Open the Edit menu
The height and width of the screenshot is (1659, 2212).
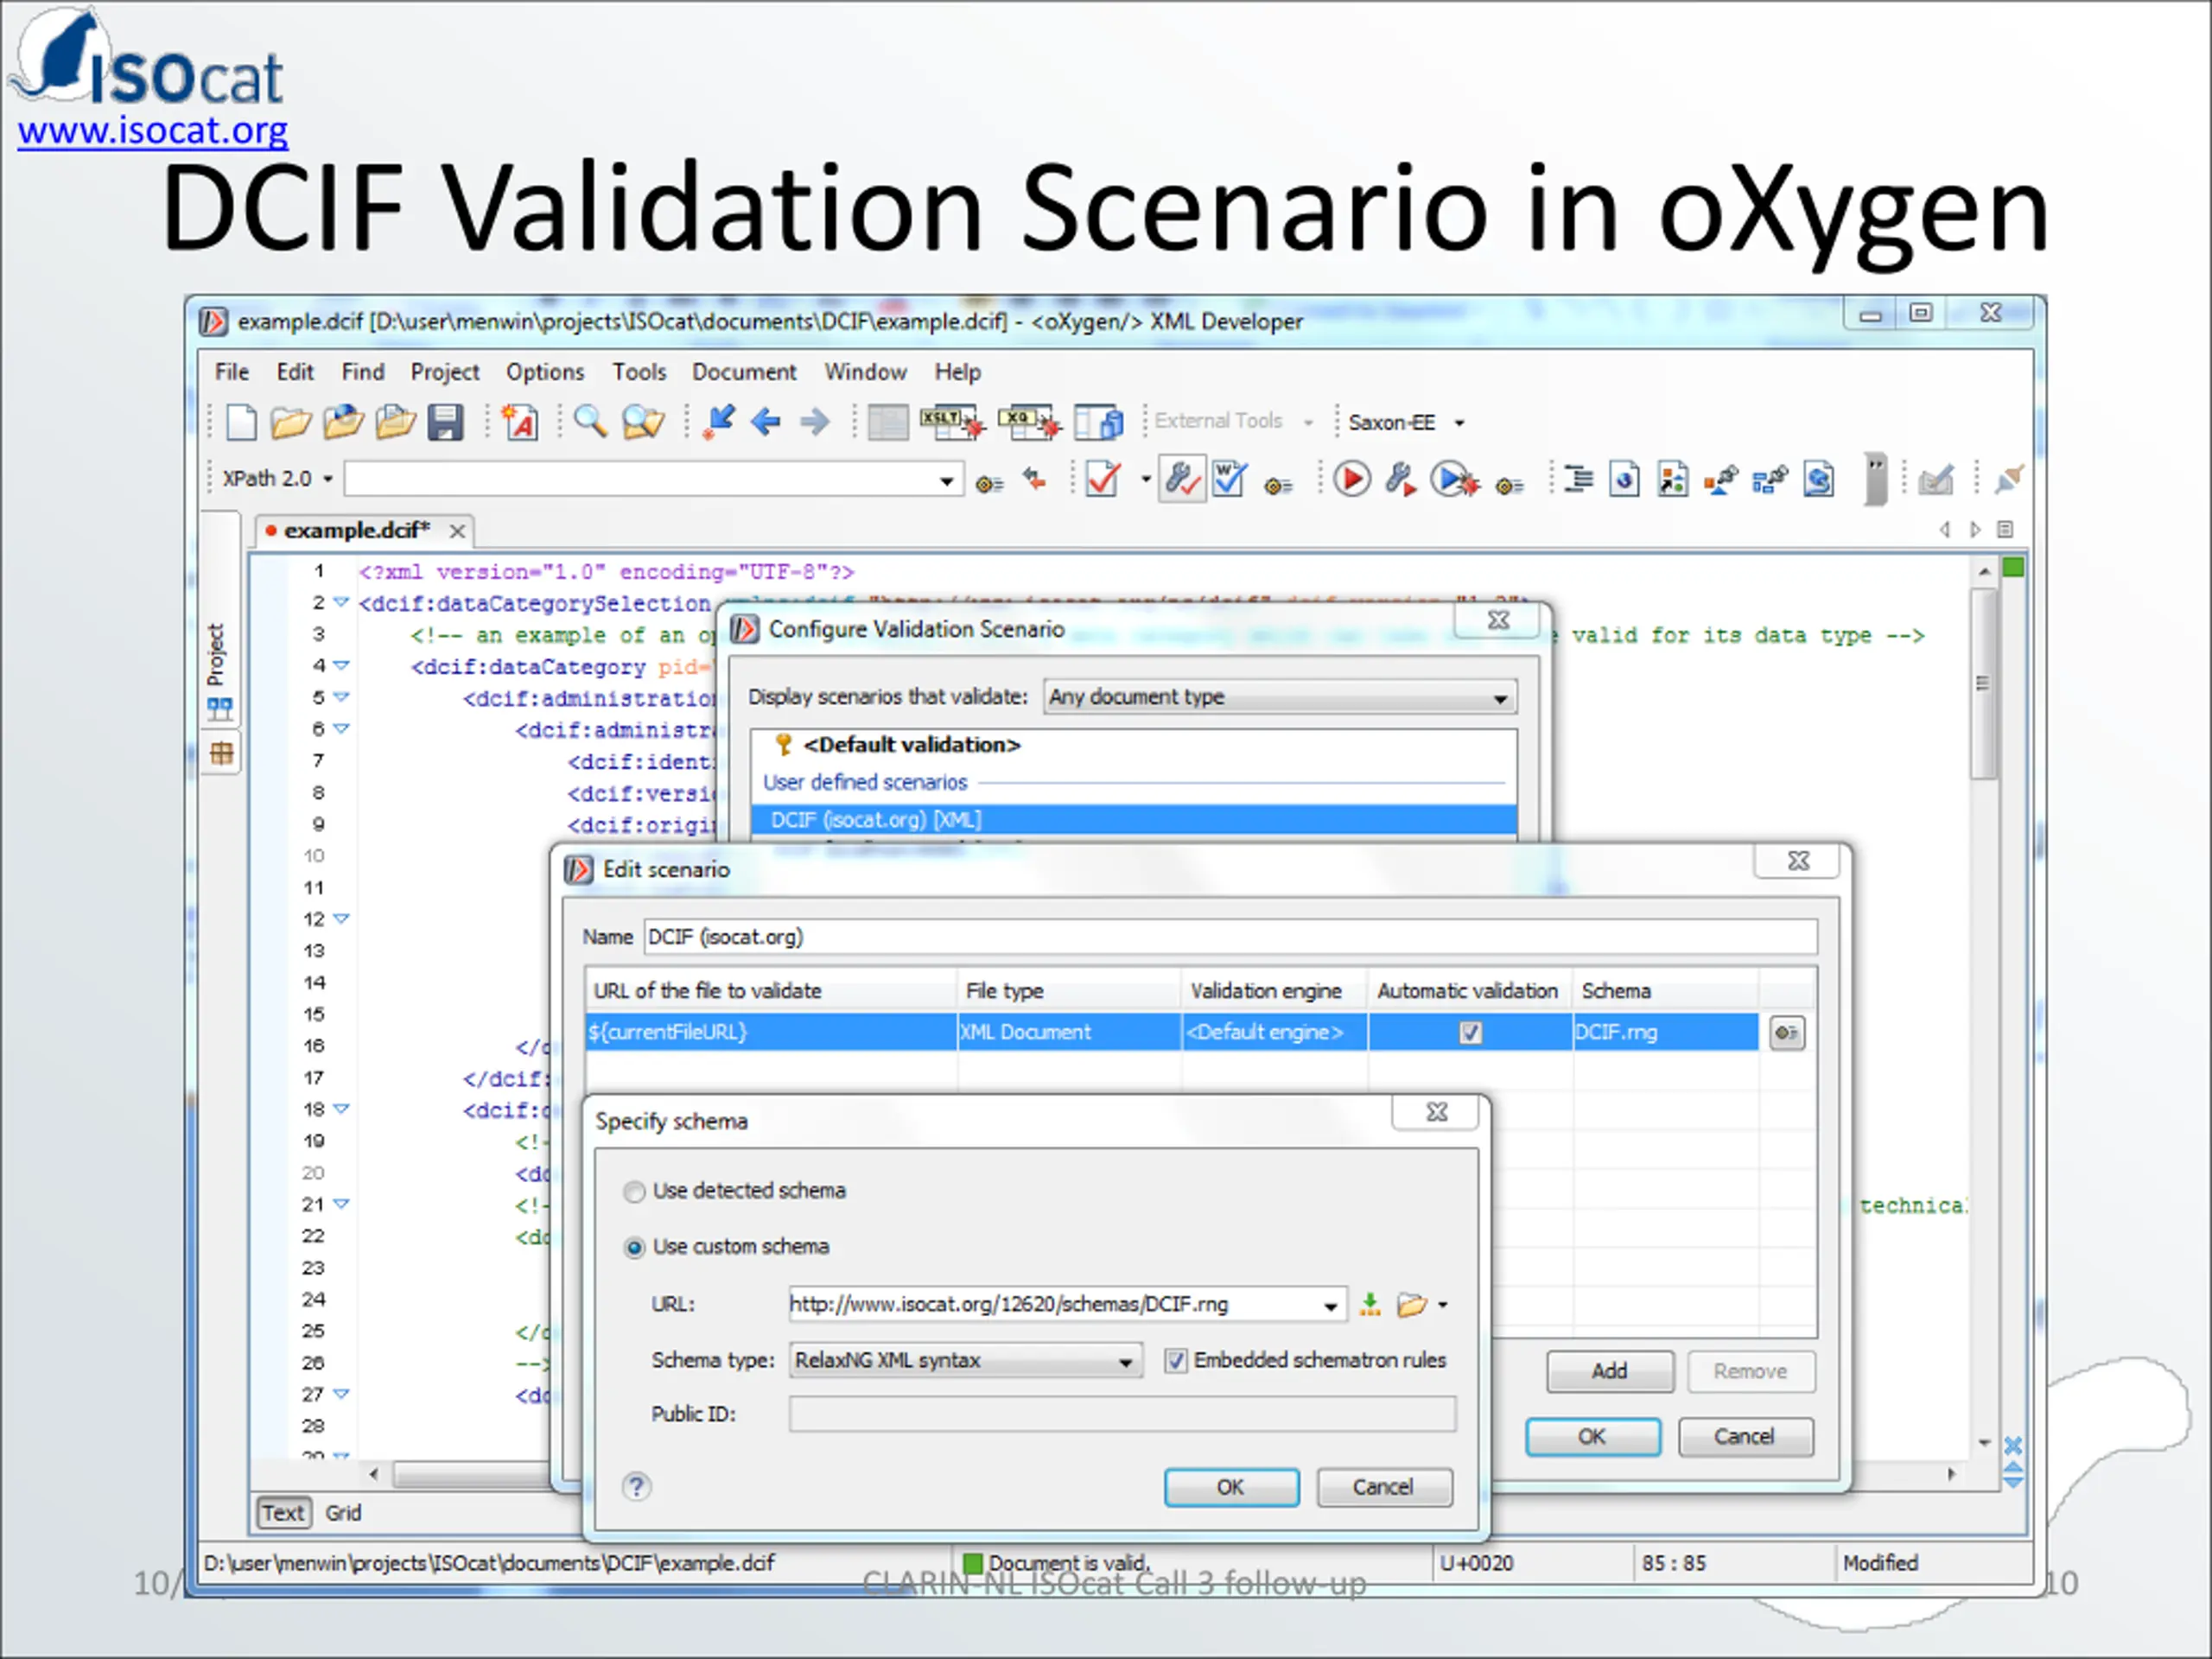point(295,372)
